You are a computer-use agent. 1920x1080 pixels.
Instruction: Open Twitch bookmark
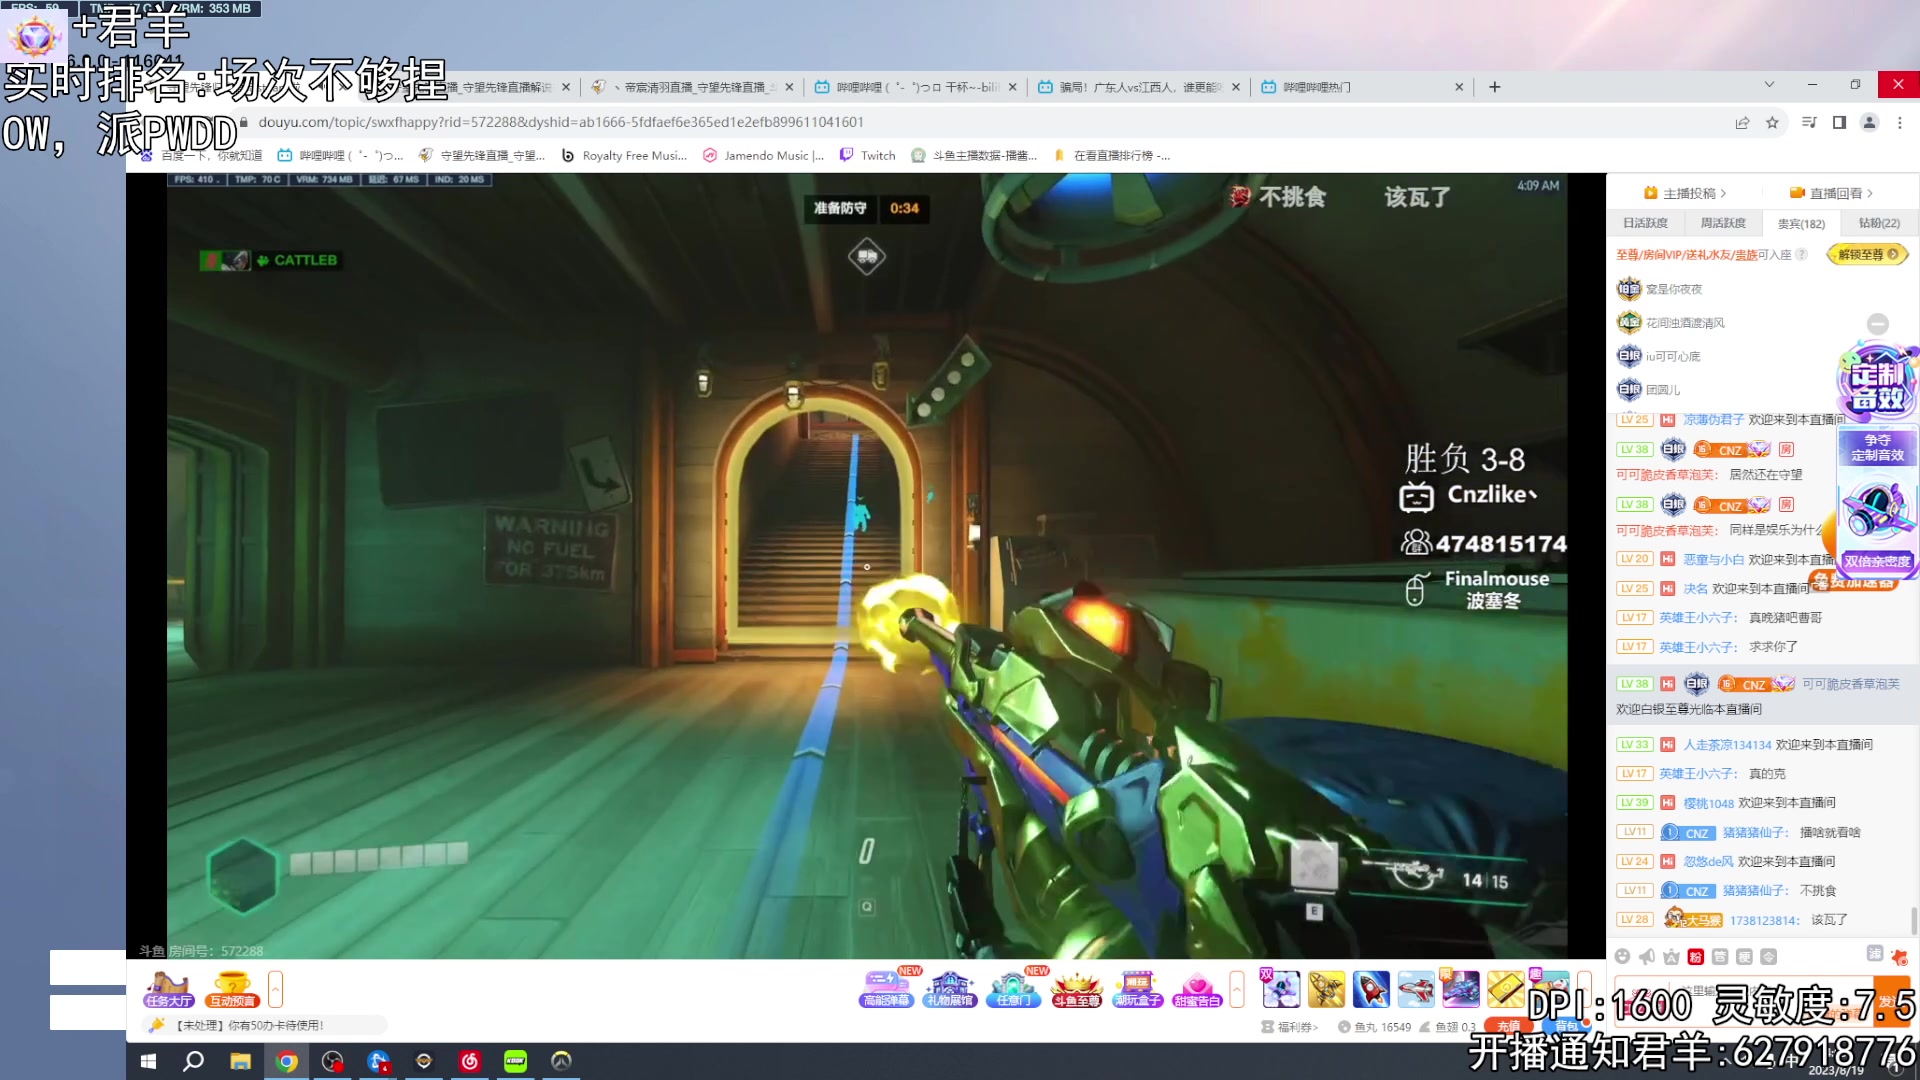[x=868, y=155]
